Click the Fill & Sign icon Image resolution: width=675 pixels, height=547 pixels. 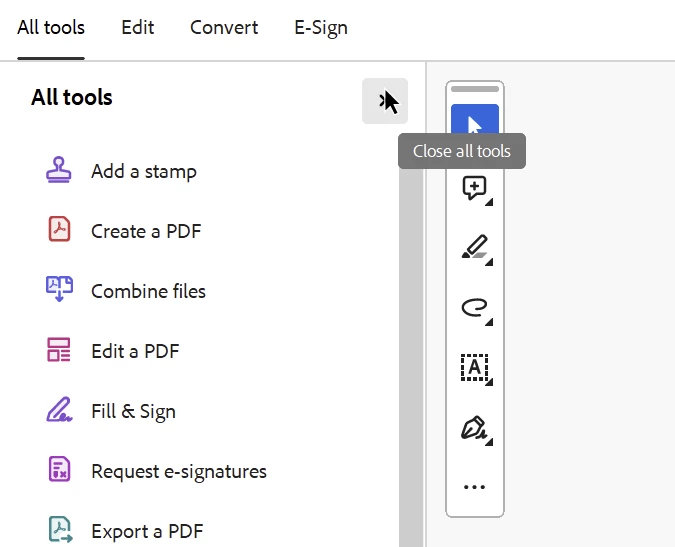(59, 409)
